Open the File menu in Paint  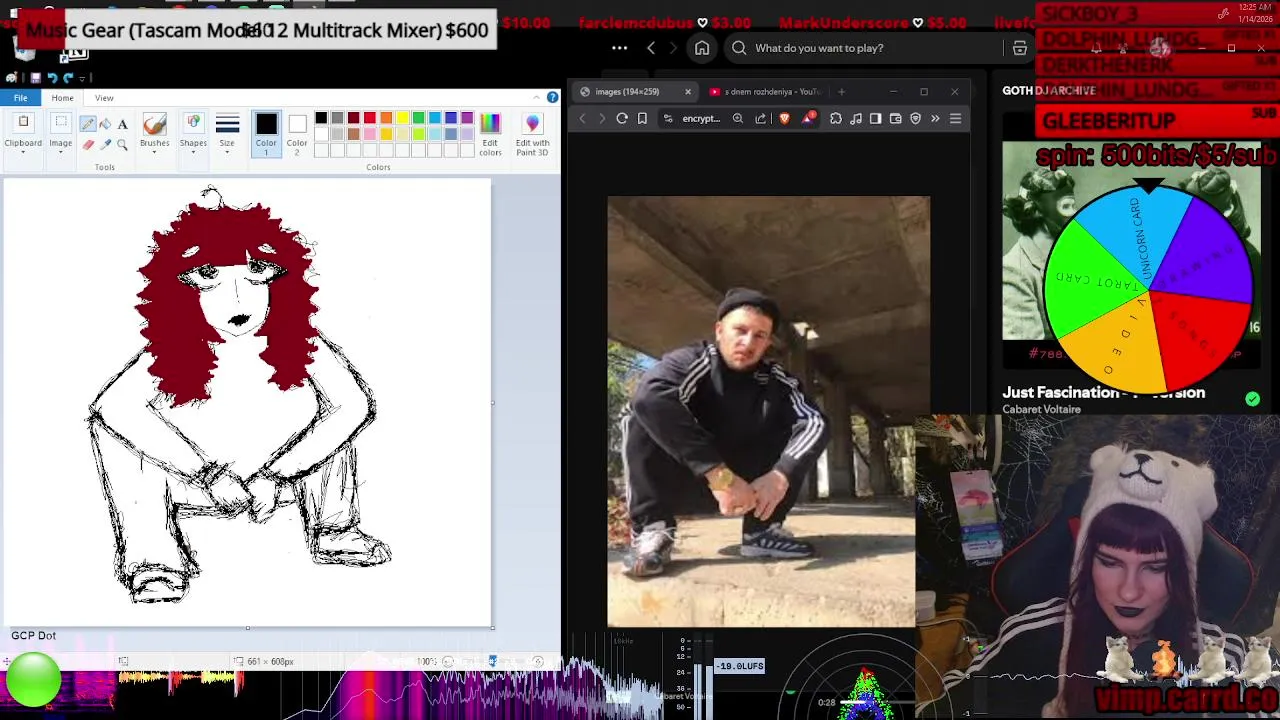(20, 97)
